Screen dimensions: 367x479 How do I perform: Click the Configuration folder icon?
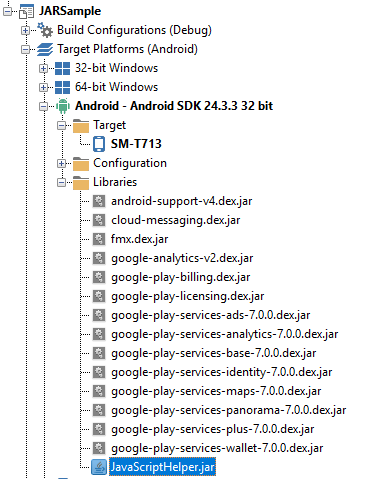tap(81, 164)
